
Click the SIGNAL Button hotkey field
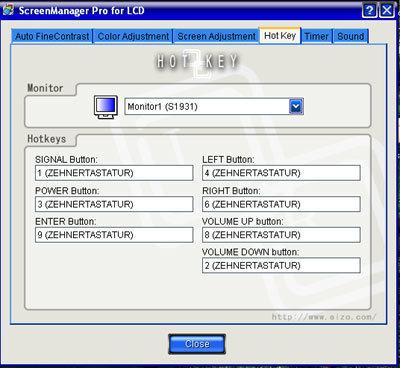(x=114, y=173)
